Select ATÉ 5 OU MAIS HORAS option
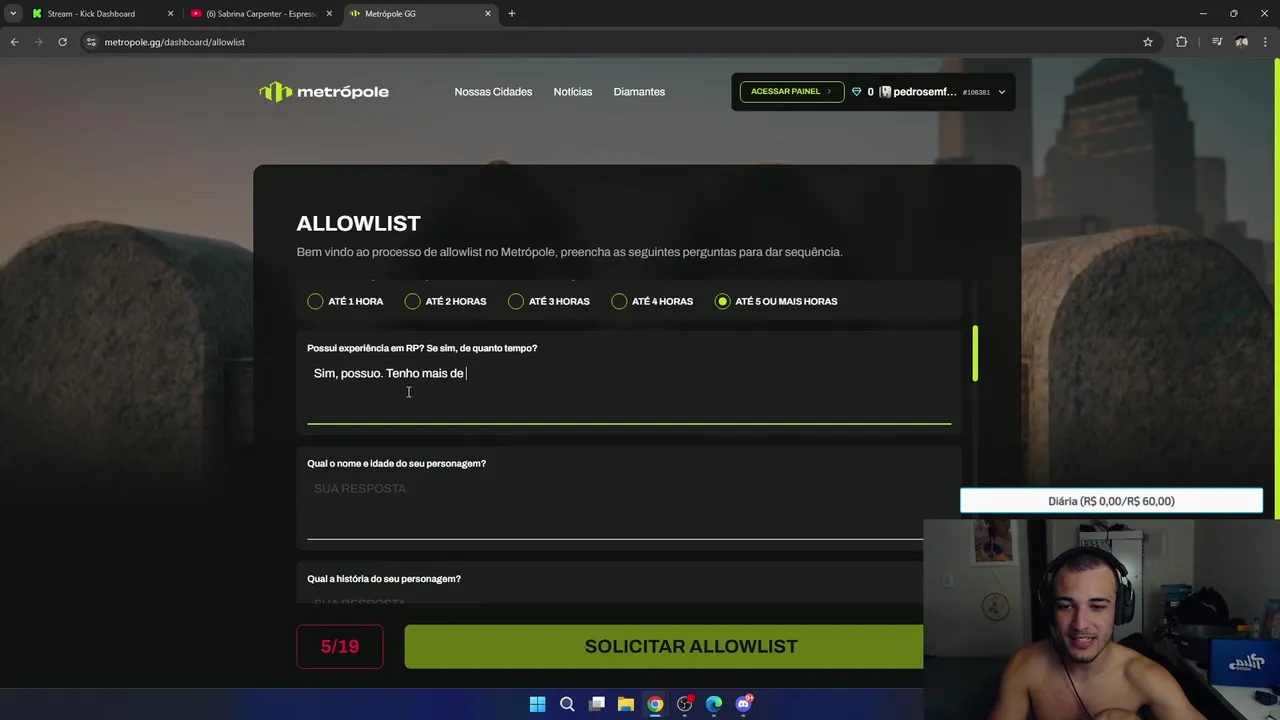This screenshot has height=720, width=1280. tap(776, 301)
